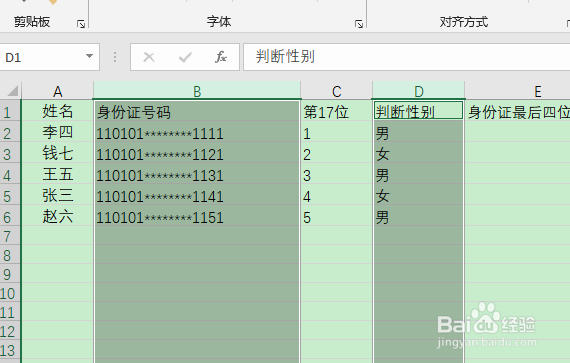Viewport: 570px width, 363px height.
Task: Select row 1 header
Action: click(11, 111)
